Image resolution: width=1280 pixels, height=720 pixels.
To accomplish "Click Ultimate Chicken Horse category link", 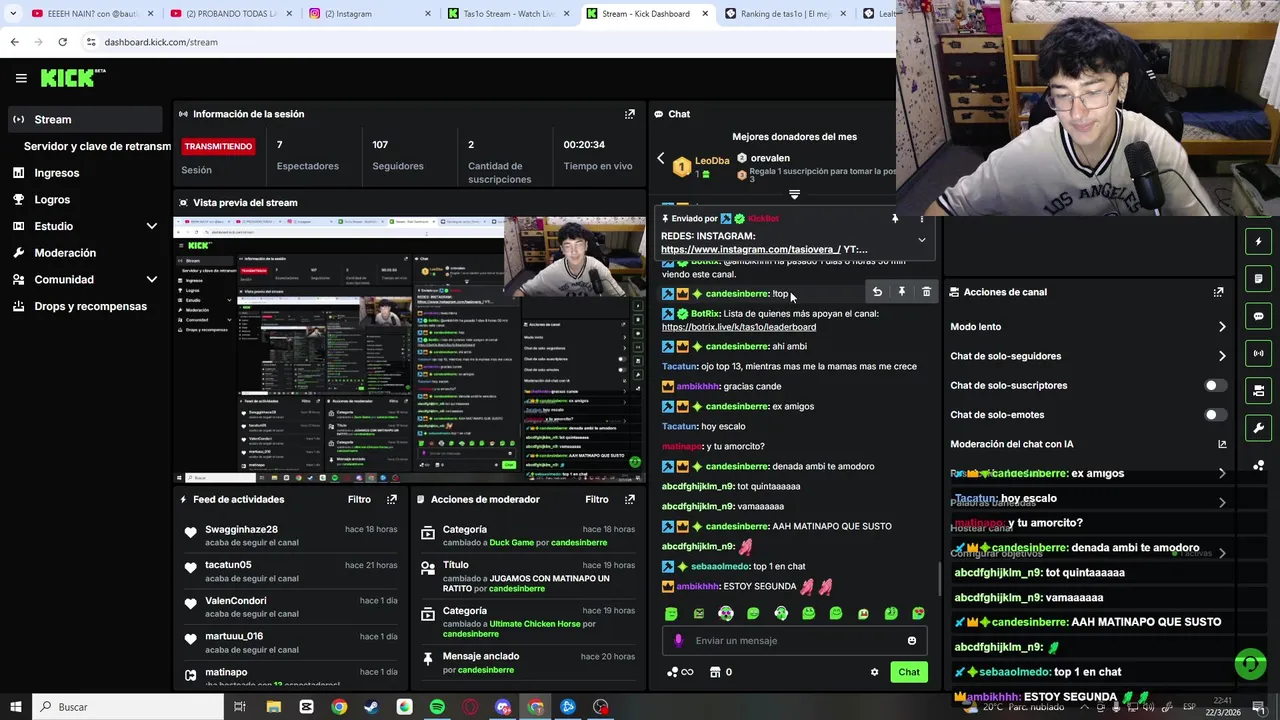I will click(x=537, y=624).
